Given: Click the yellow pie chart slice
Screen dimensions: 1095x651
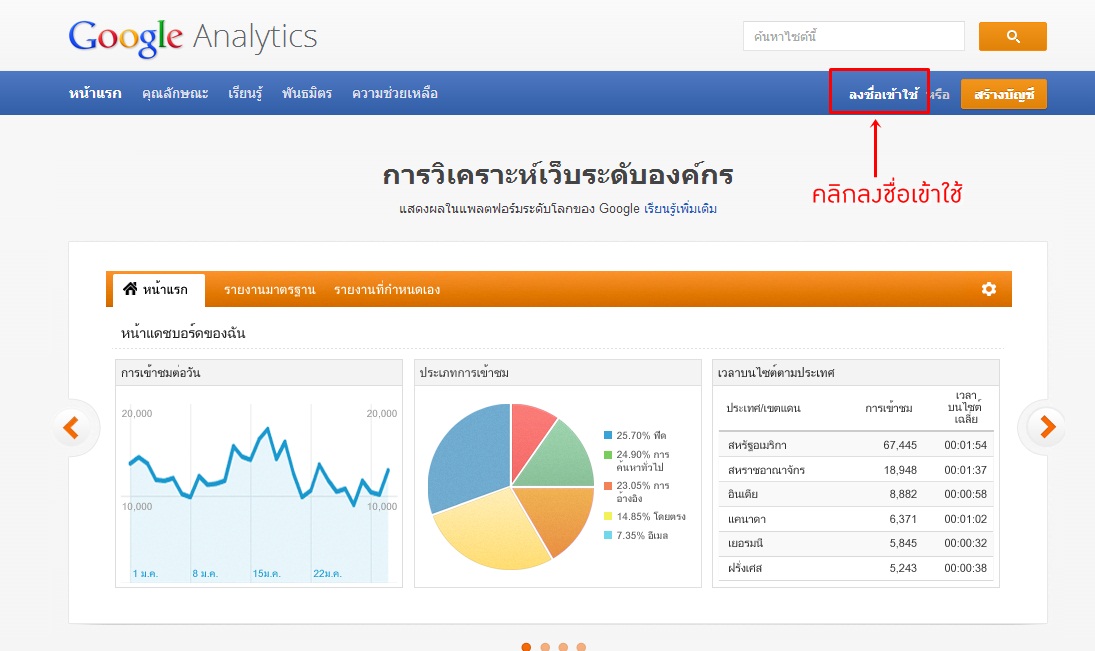Looking at the screenshot, I should click(492, 525).
